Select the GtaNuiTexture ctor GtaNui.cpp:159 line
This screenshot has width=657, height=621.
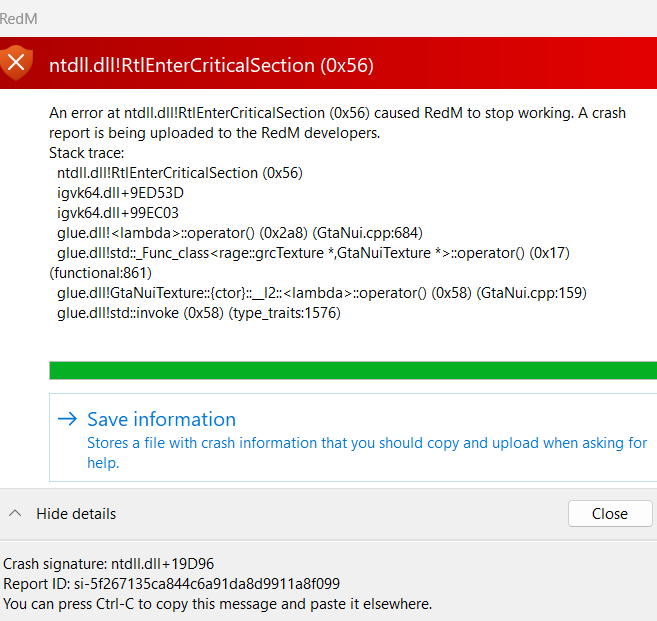tap(322, 293)
